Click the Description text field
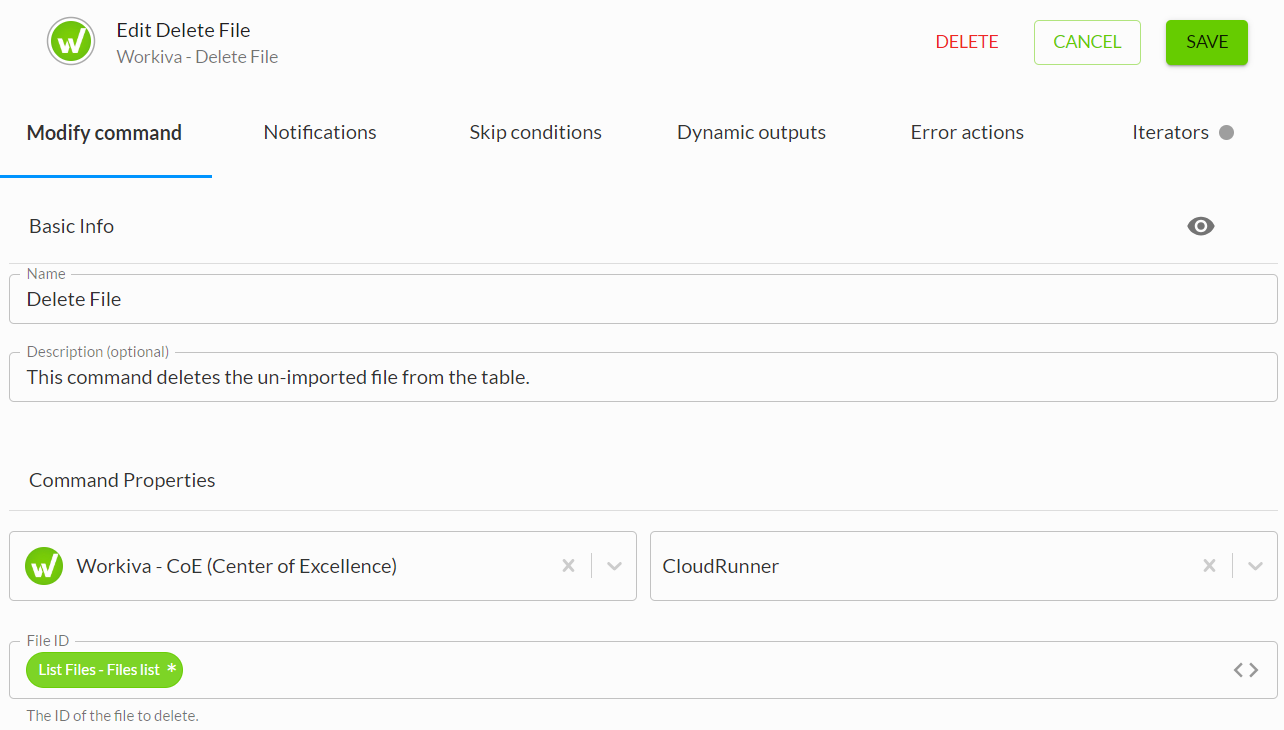This screenshot has height=730, width=1284. point(643,377)
